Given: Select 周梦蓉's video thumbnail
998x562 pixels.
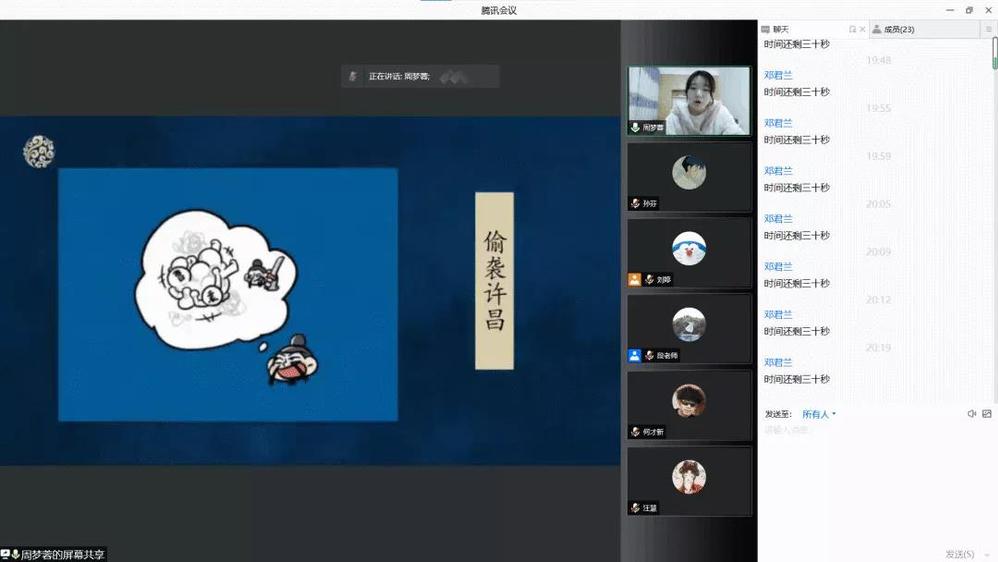Looking at the screenshot, I should [x=689, y=101].
